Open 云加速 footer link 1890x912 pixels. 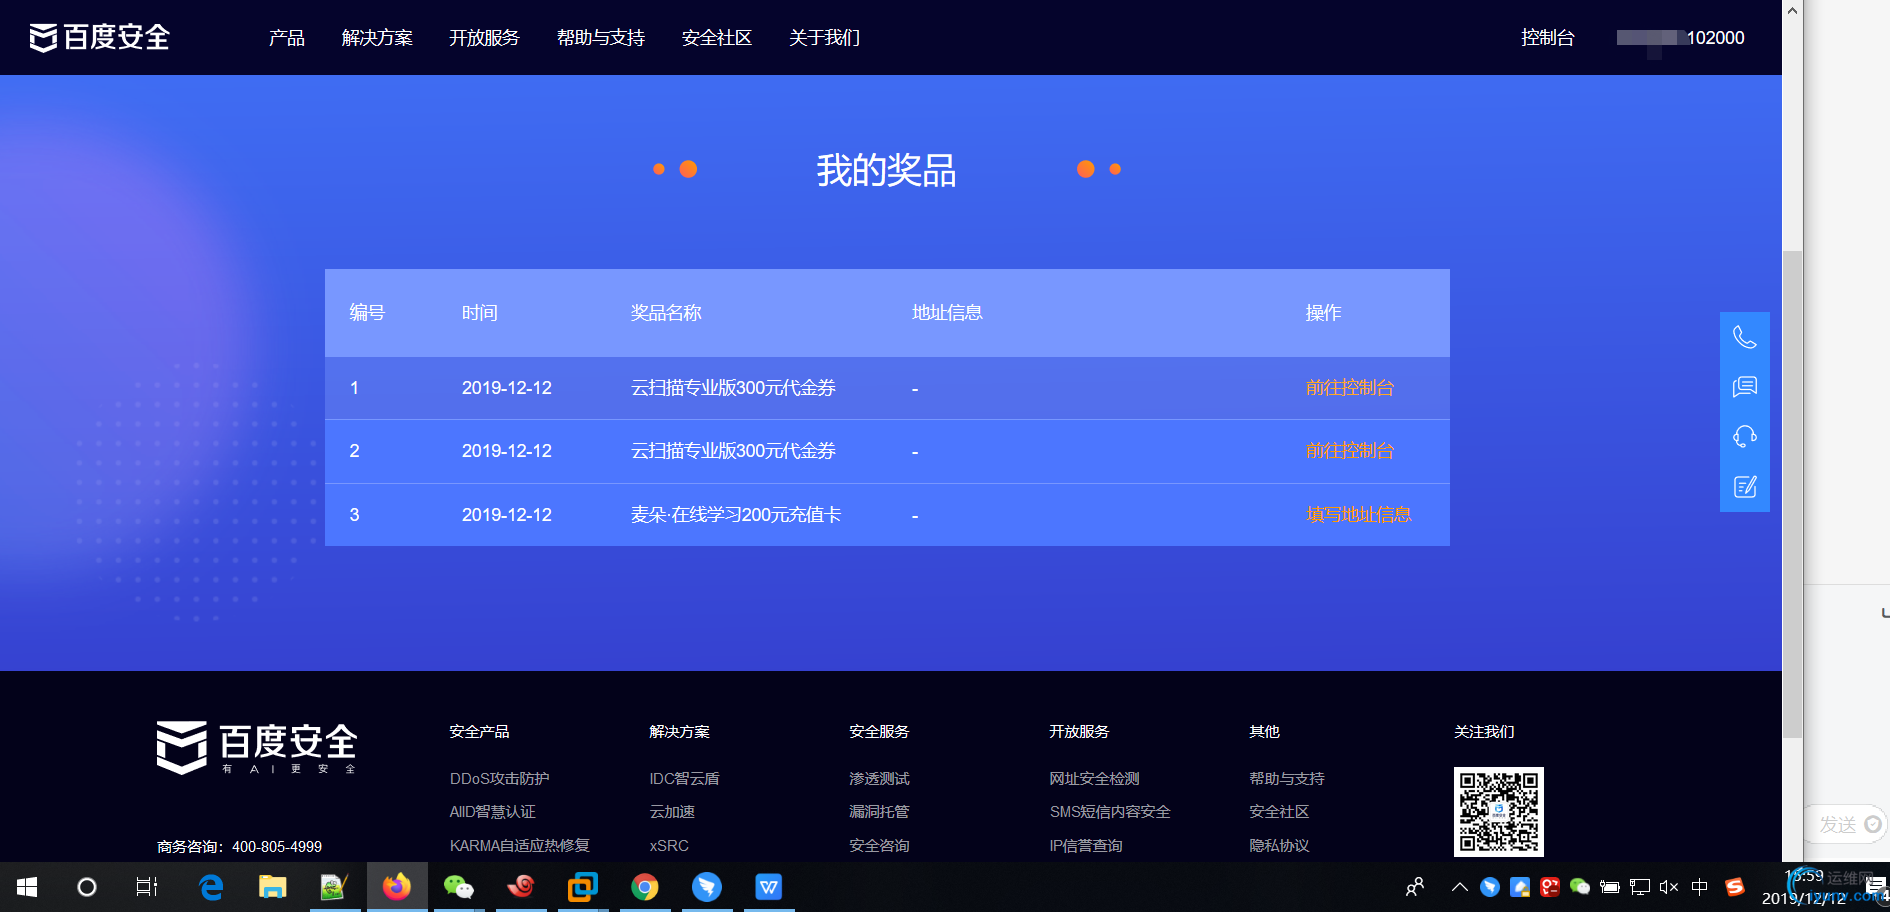(x=672, y=812)
